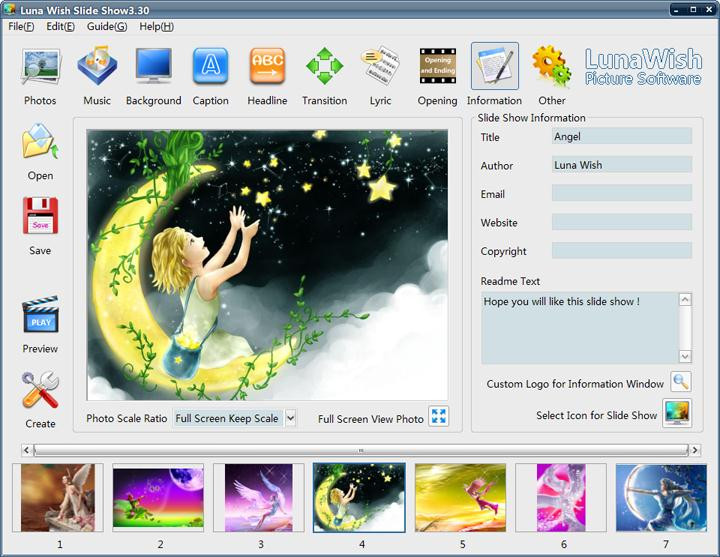720x557 pixels.
Task: Click the empty Email field
Action: click(x=622, y=193)
